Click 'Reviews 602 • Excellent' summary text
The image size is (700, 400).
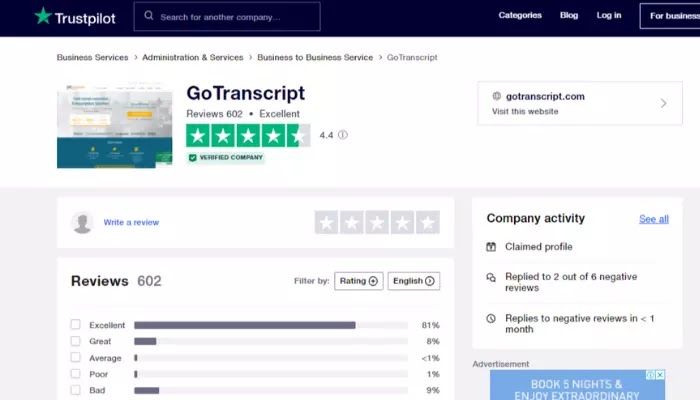(243, 114)
